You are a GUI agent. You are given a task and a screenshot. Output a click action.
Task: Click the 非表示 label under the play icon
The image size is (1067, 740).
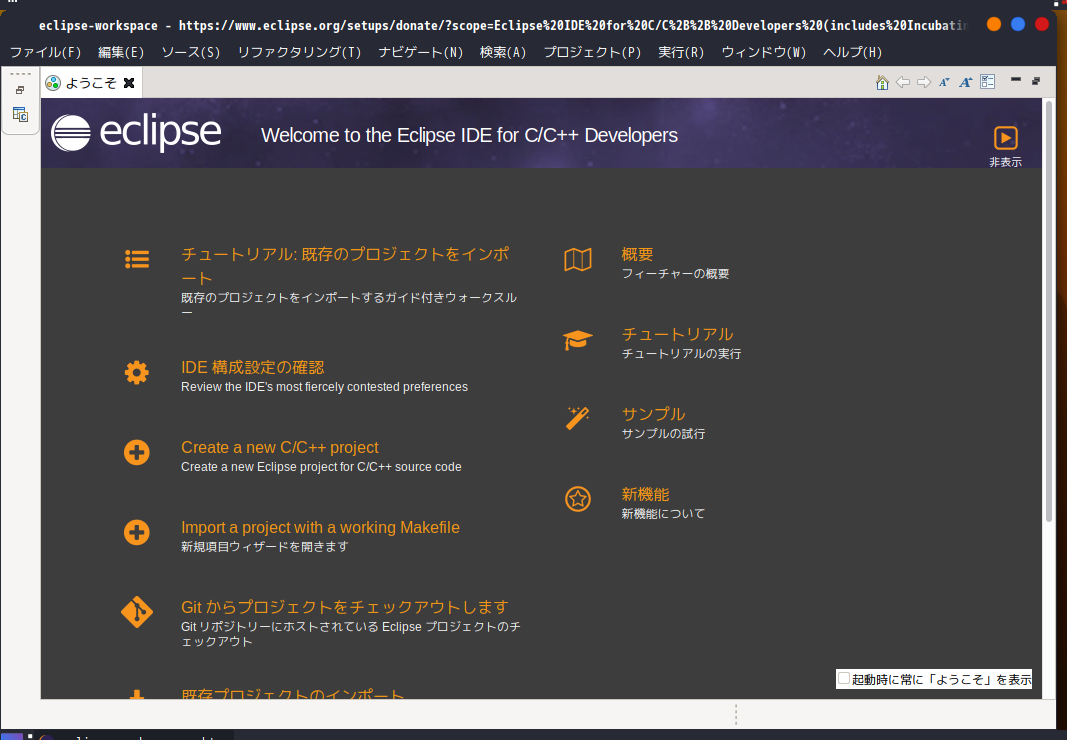pos(1005,162)
